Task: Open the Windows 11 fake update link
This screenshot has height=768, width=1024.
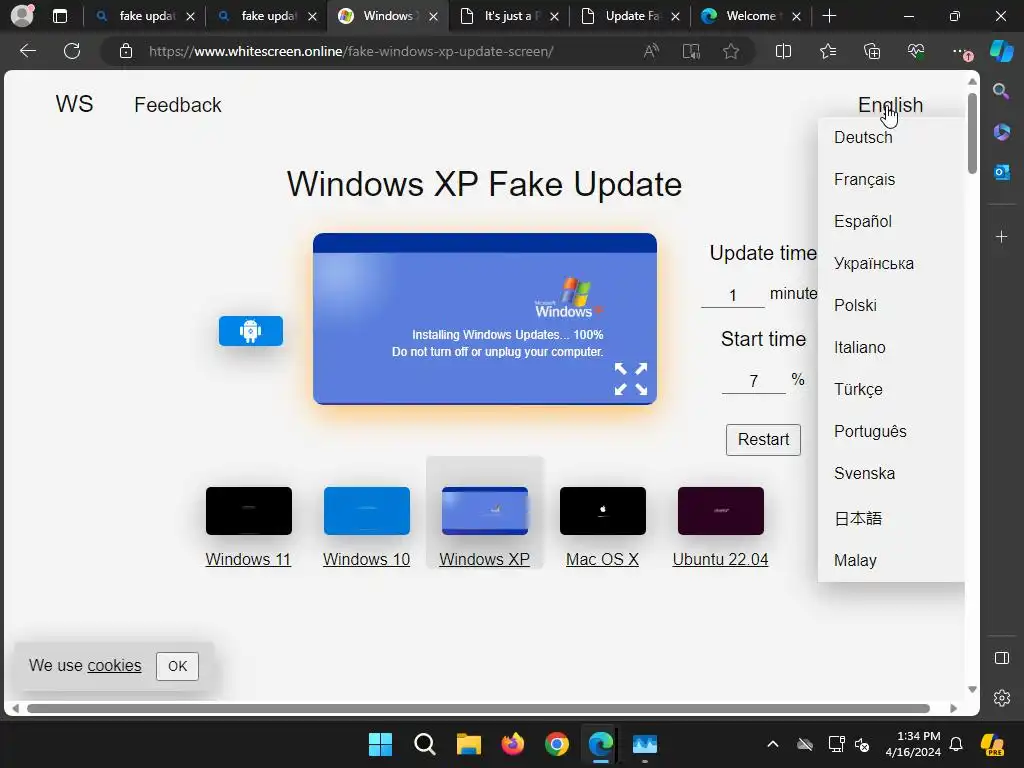Action: (248, 559)
